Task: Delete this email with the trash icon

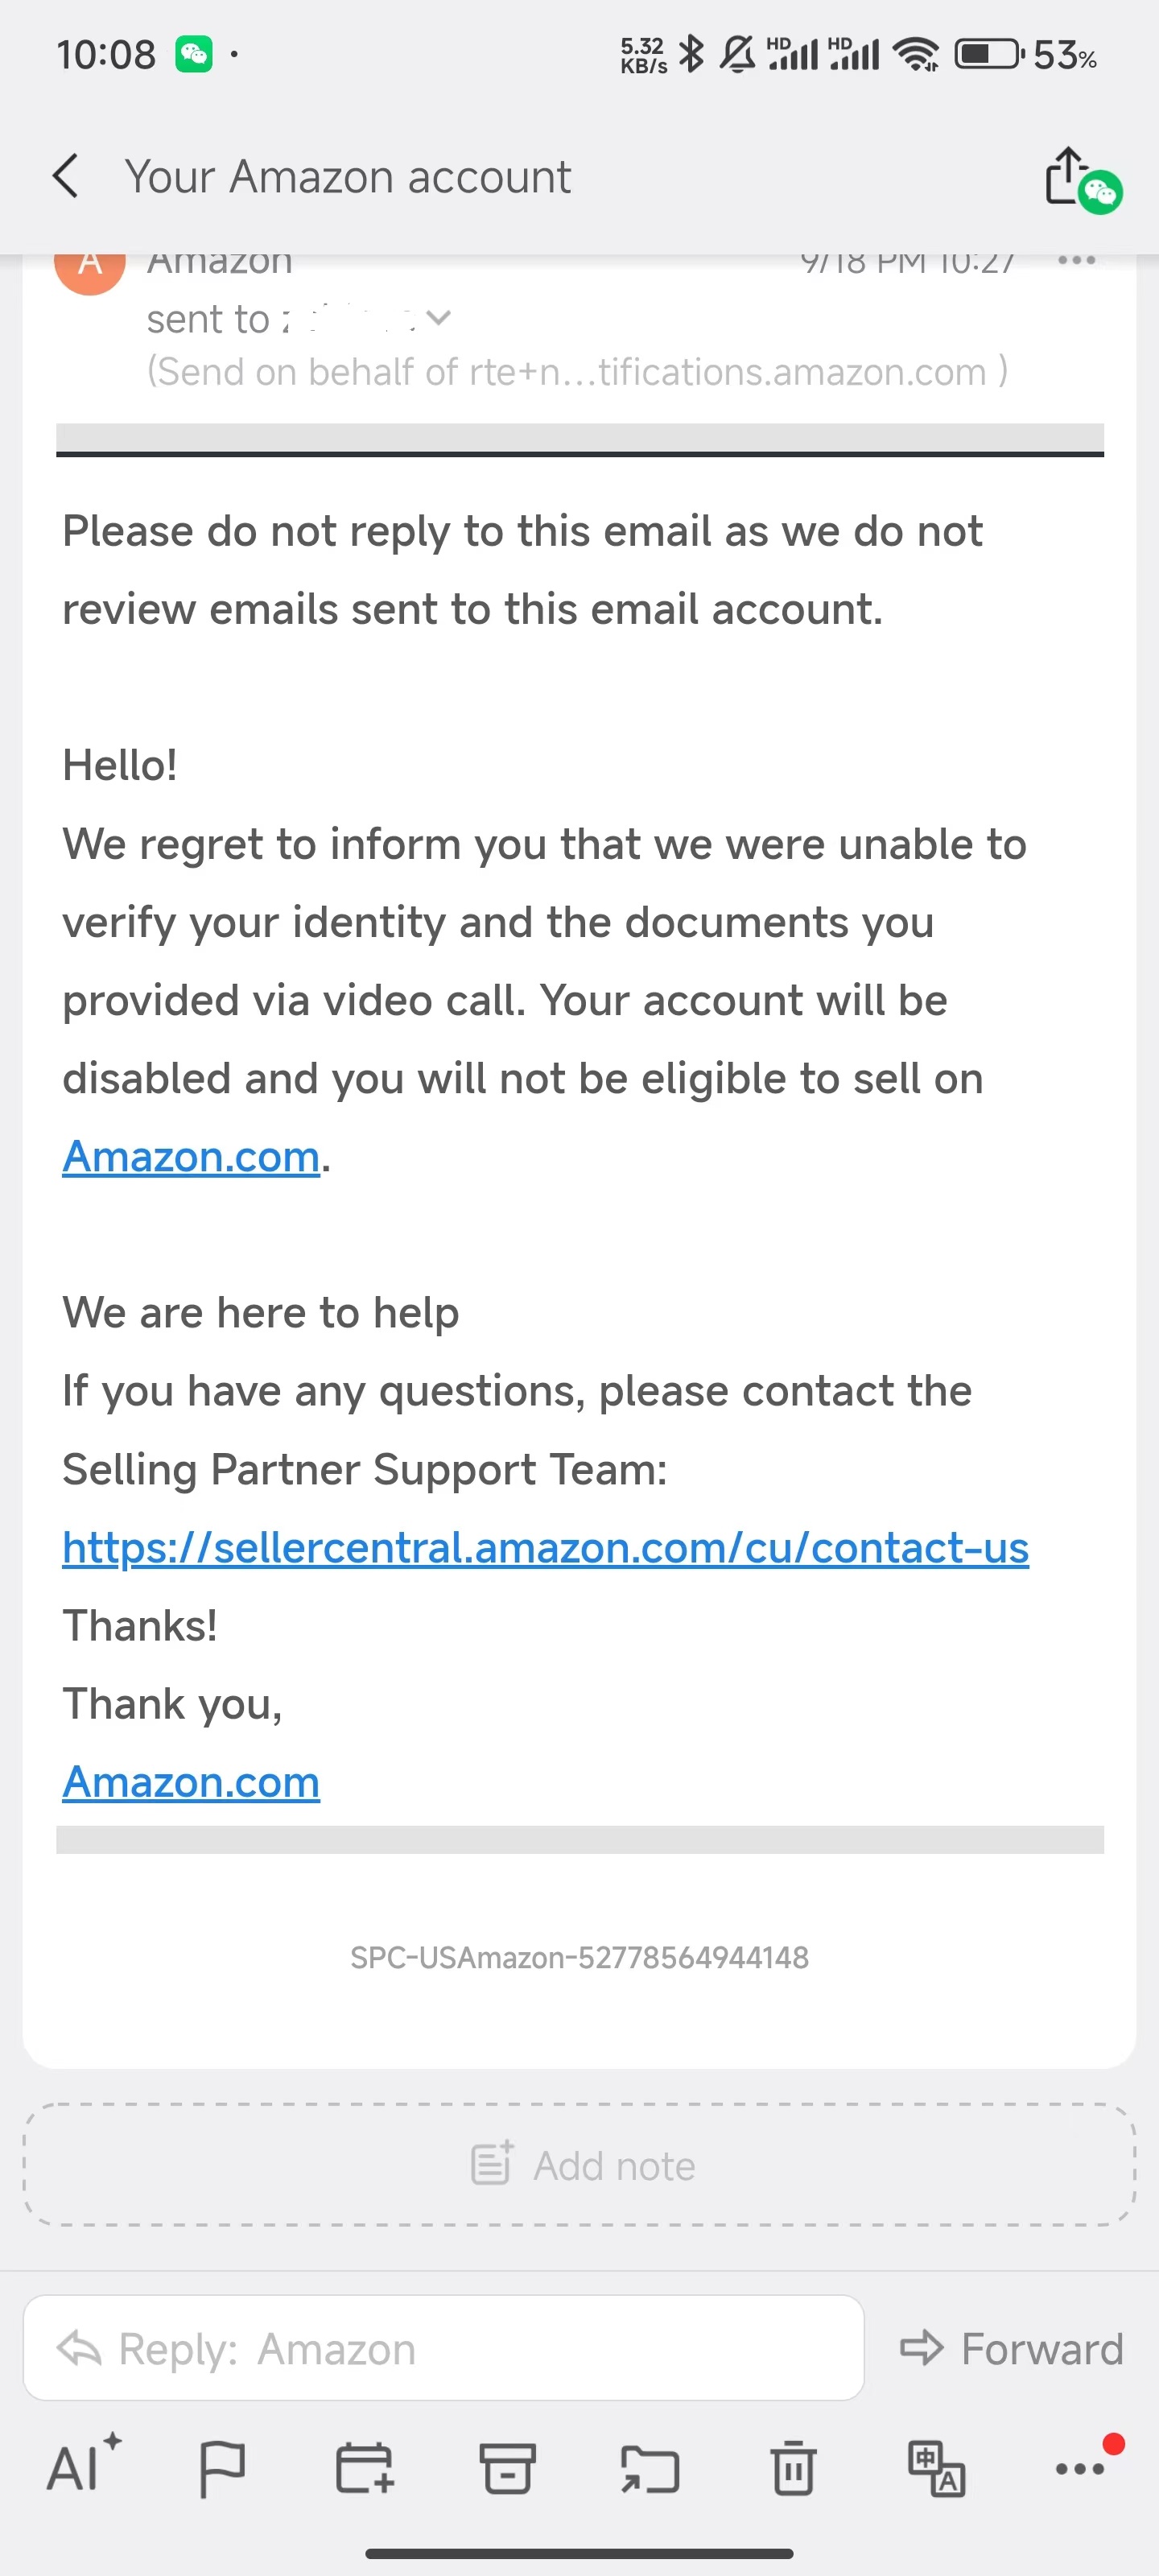Action: (x=793, y=2467)
